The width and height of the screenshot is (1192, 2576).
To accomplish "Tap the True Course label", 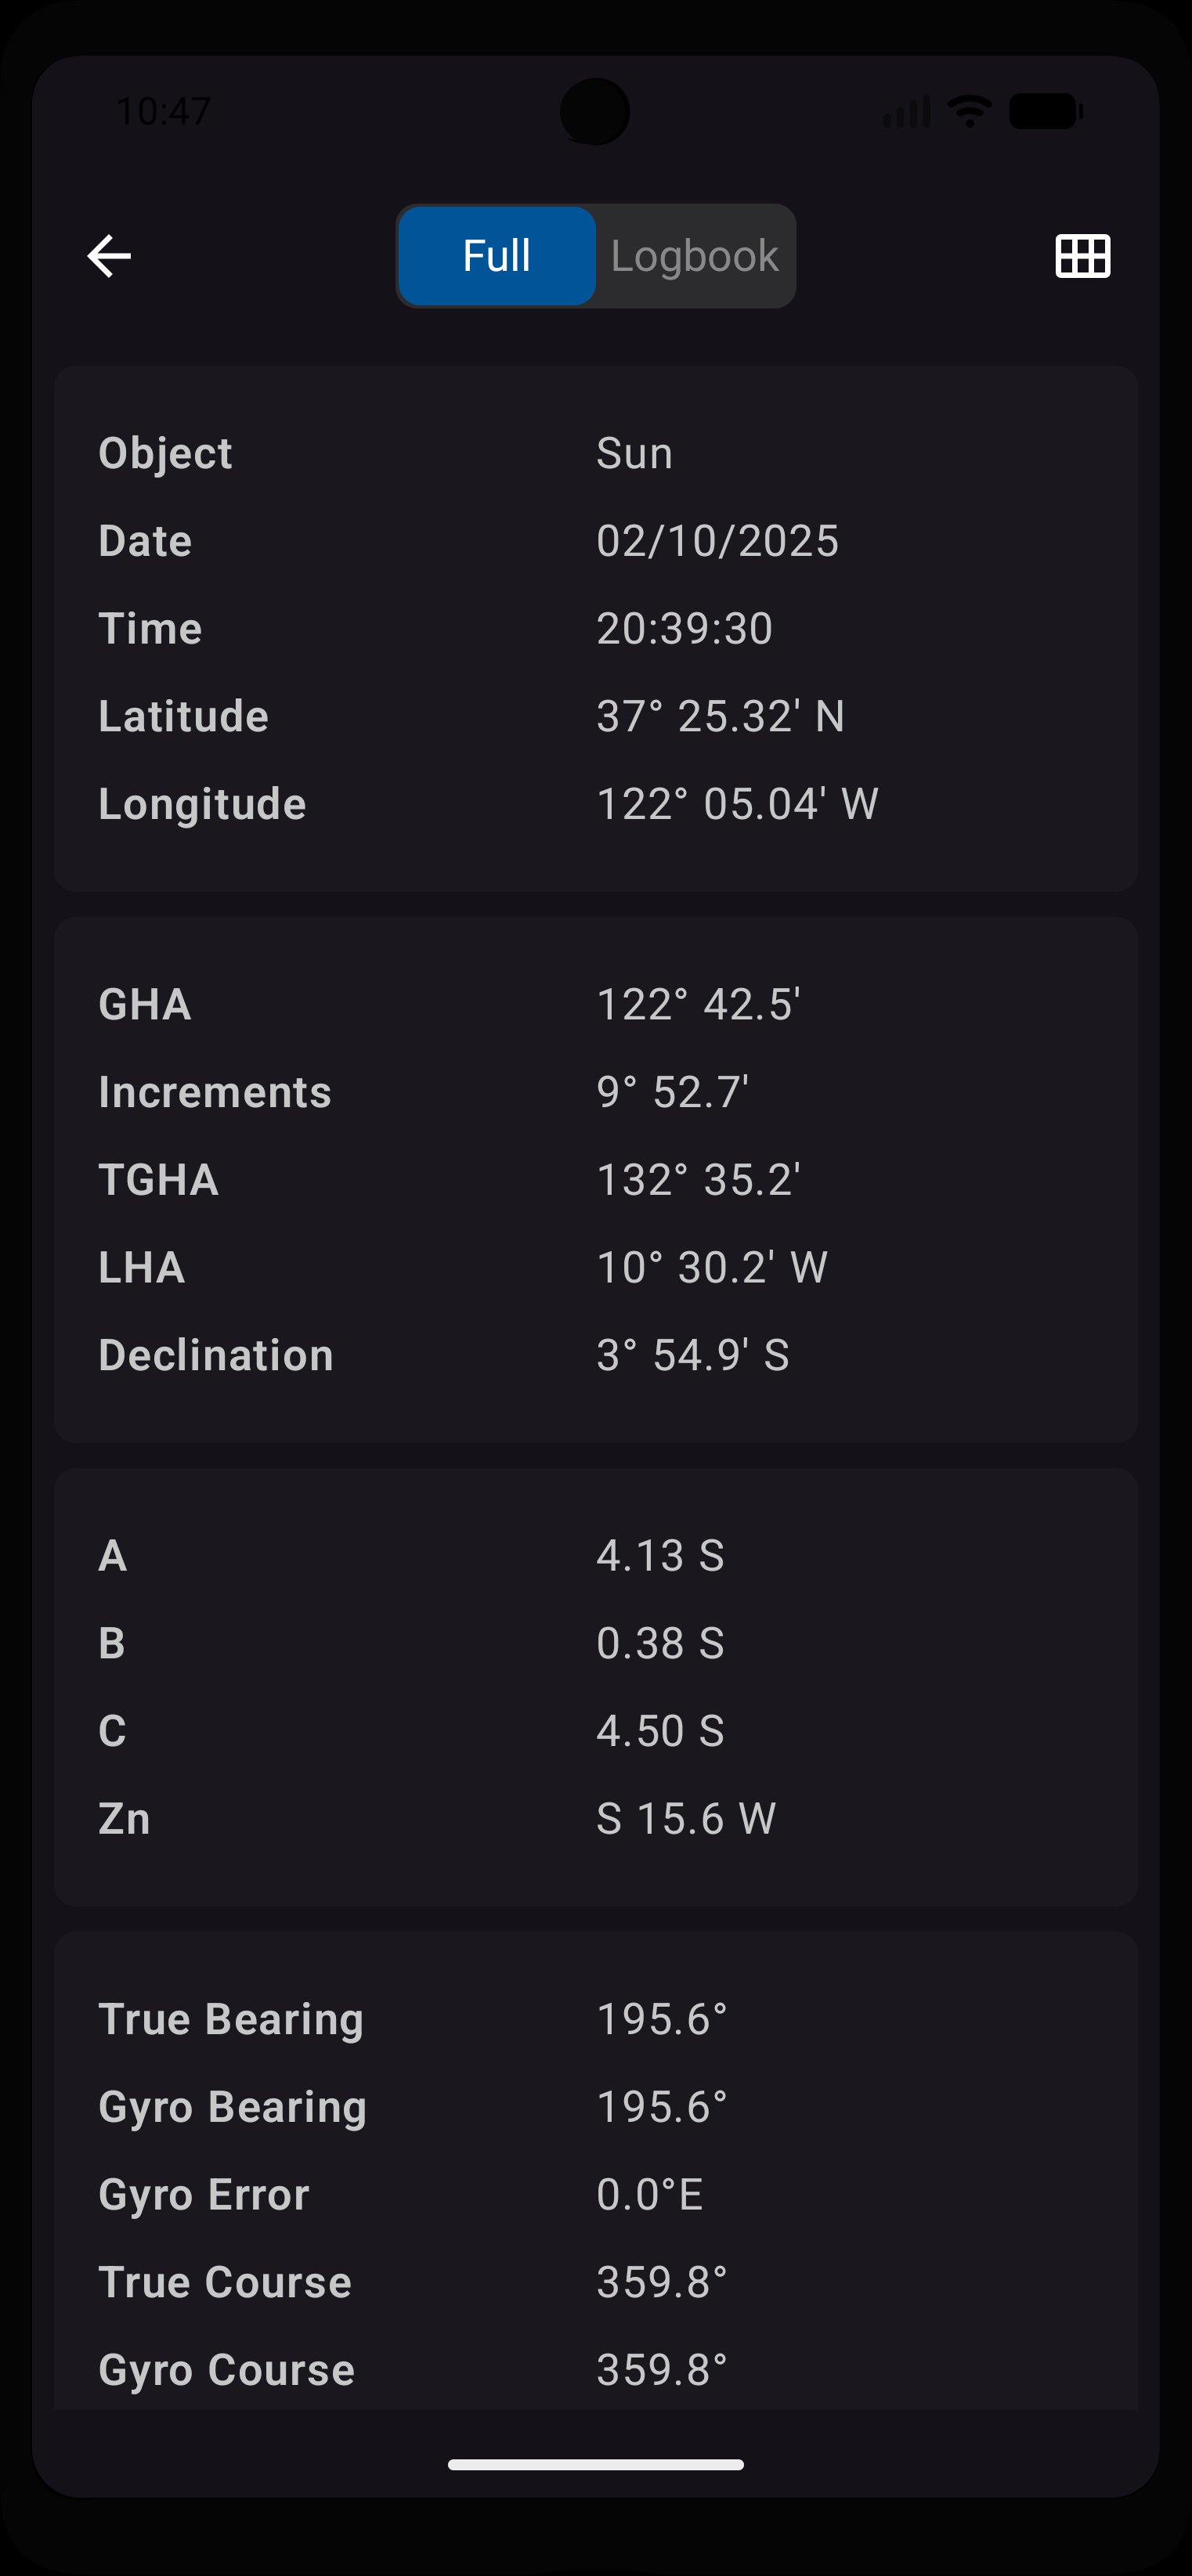I will click(225, 2283).
